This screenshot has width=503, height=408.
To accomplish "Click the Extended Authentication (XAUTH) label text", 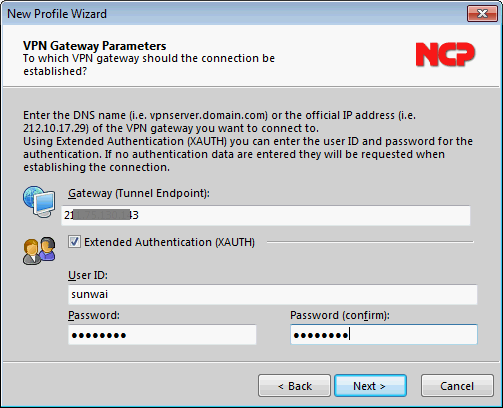I will (169, 242).
